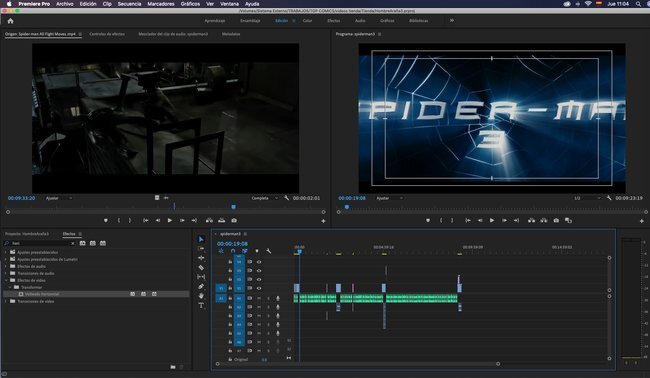This screenshot has width=650, height=378.
Task: Toggle A1 source patching button
Action: pyautogui.click(x=221, y=298)
